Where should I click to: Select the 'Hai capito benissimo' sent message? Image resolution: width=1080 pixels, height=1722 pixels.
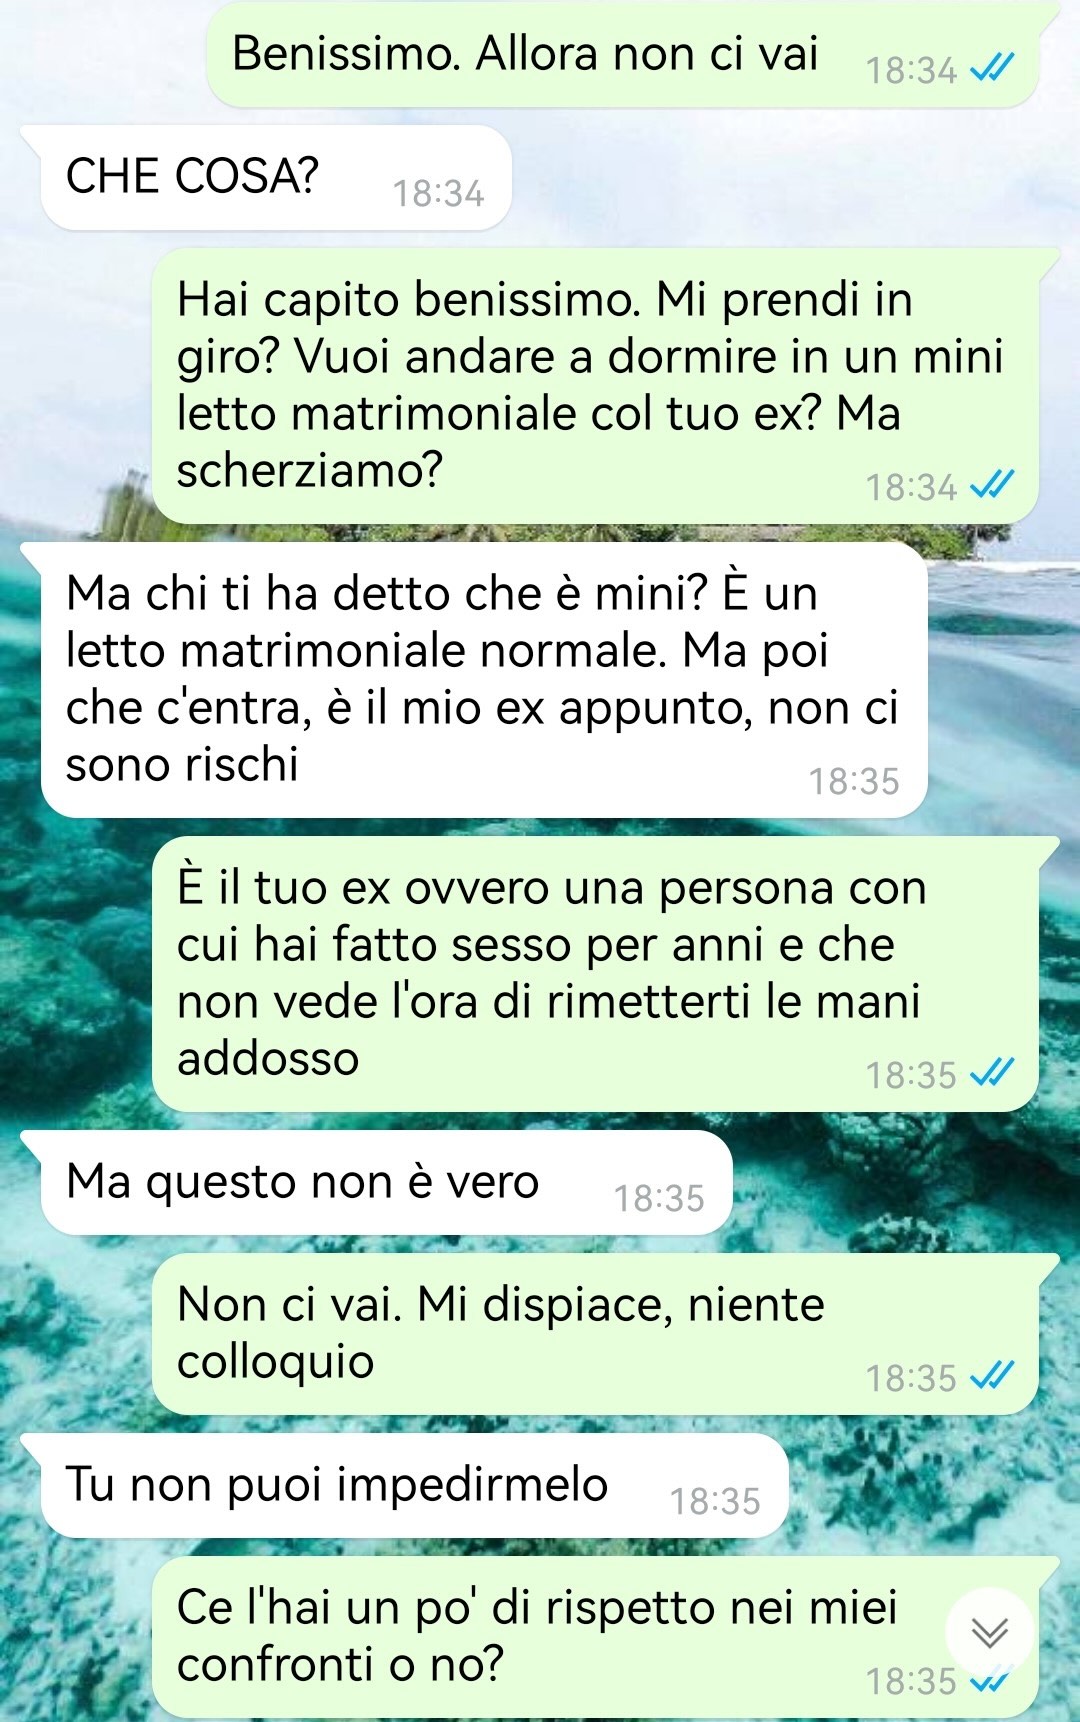[x=595, y=386]
